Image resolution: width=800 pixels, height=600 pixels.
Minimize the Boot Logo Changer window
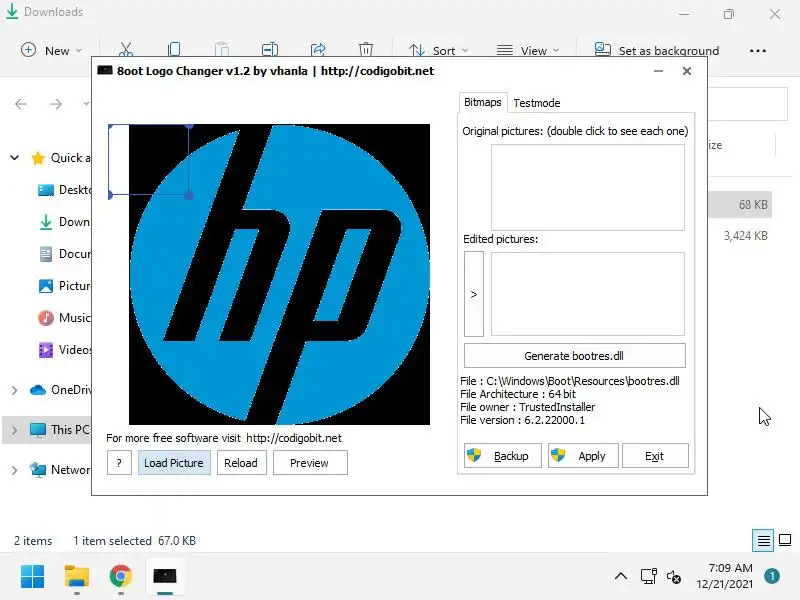(x=659, y=71)
